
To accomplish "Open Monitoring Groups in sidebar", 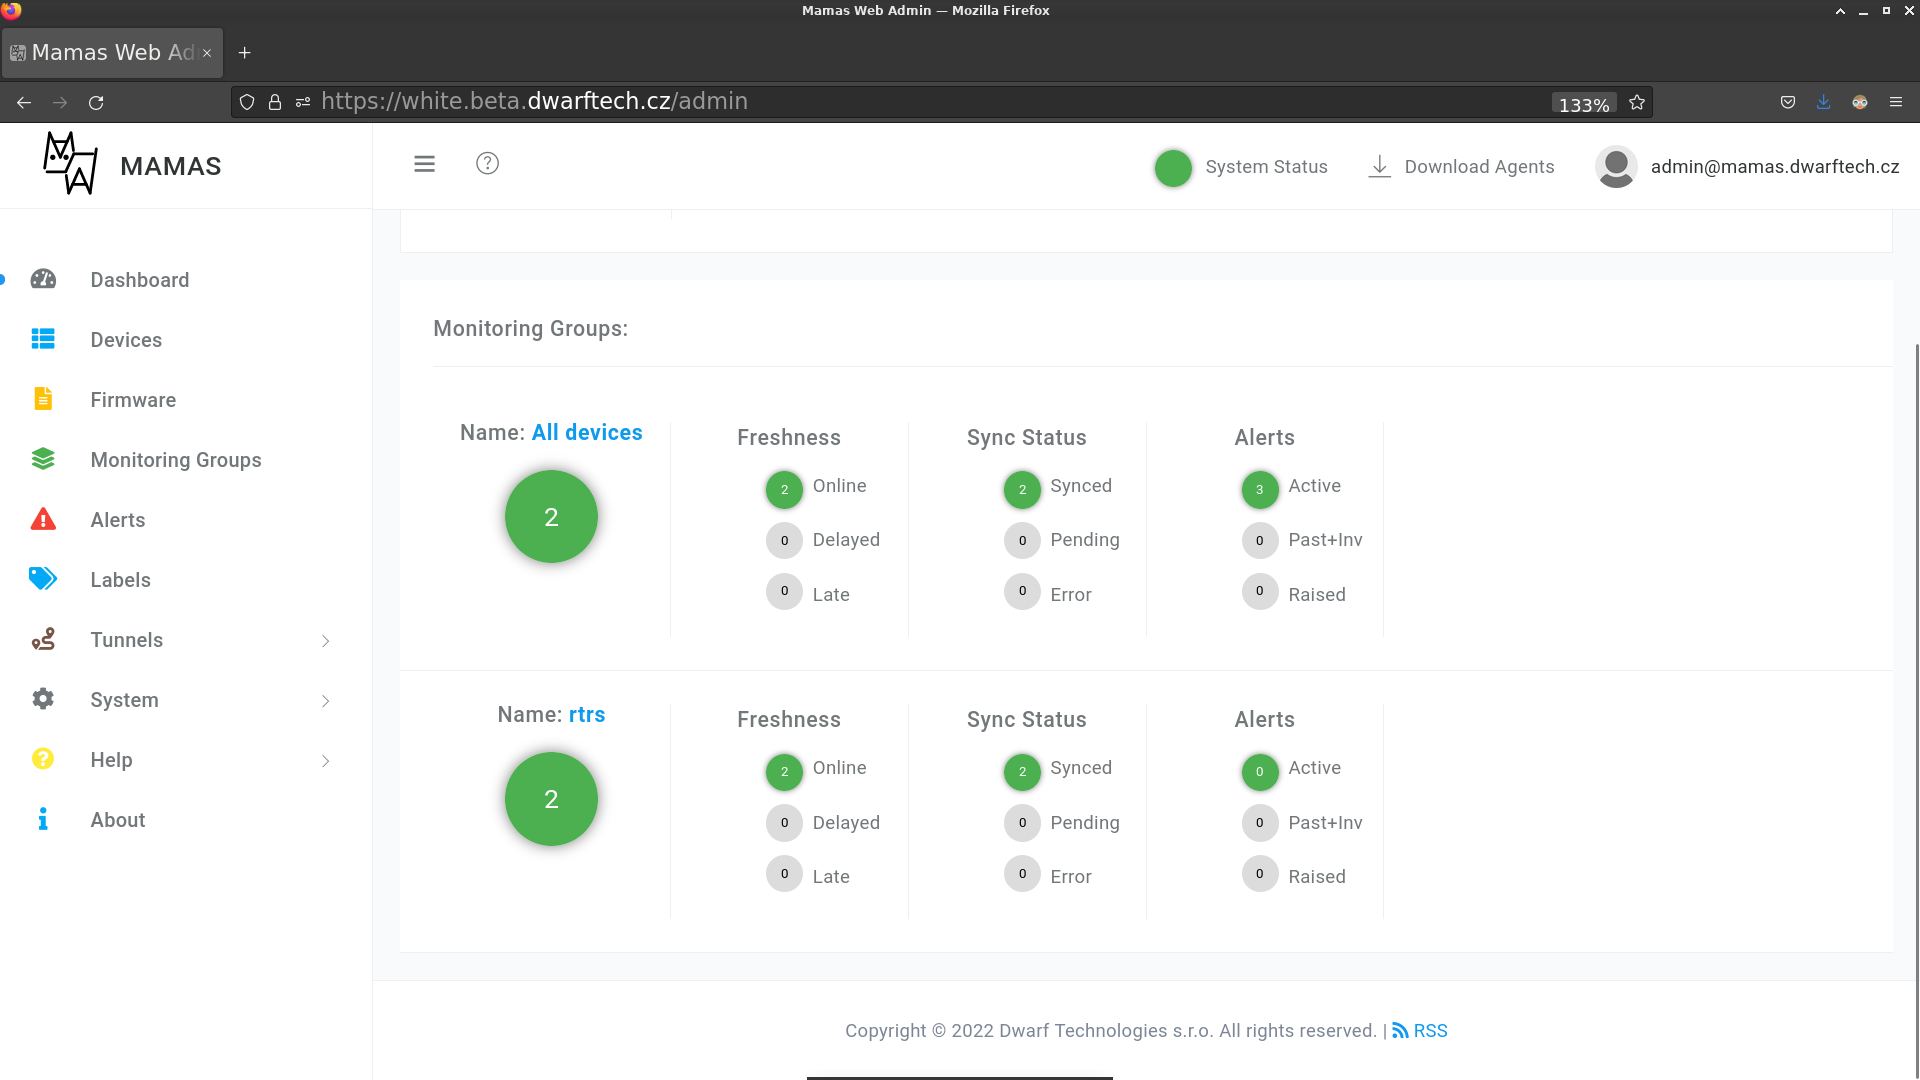I will [x=176, y=460].
